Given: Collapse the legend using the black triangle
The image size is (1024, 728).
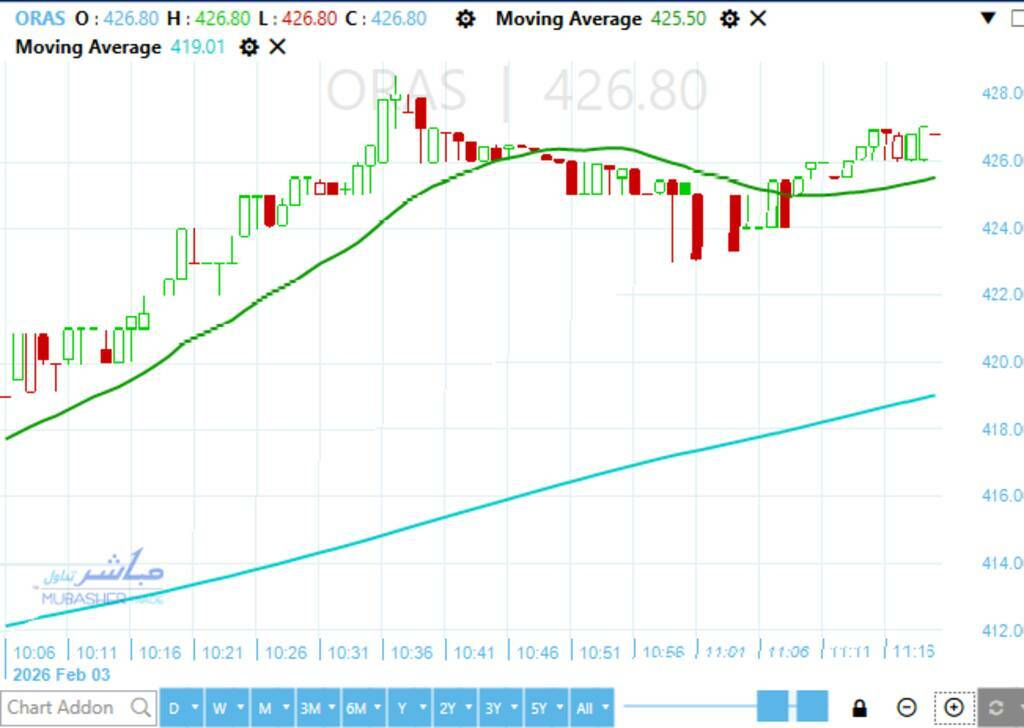Looking at the screenshot, I should tap(988, 18).
